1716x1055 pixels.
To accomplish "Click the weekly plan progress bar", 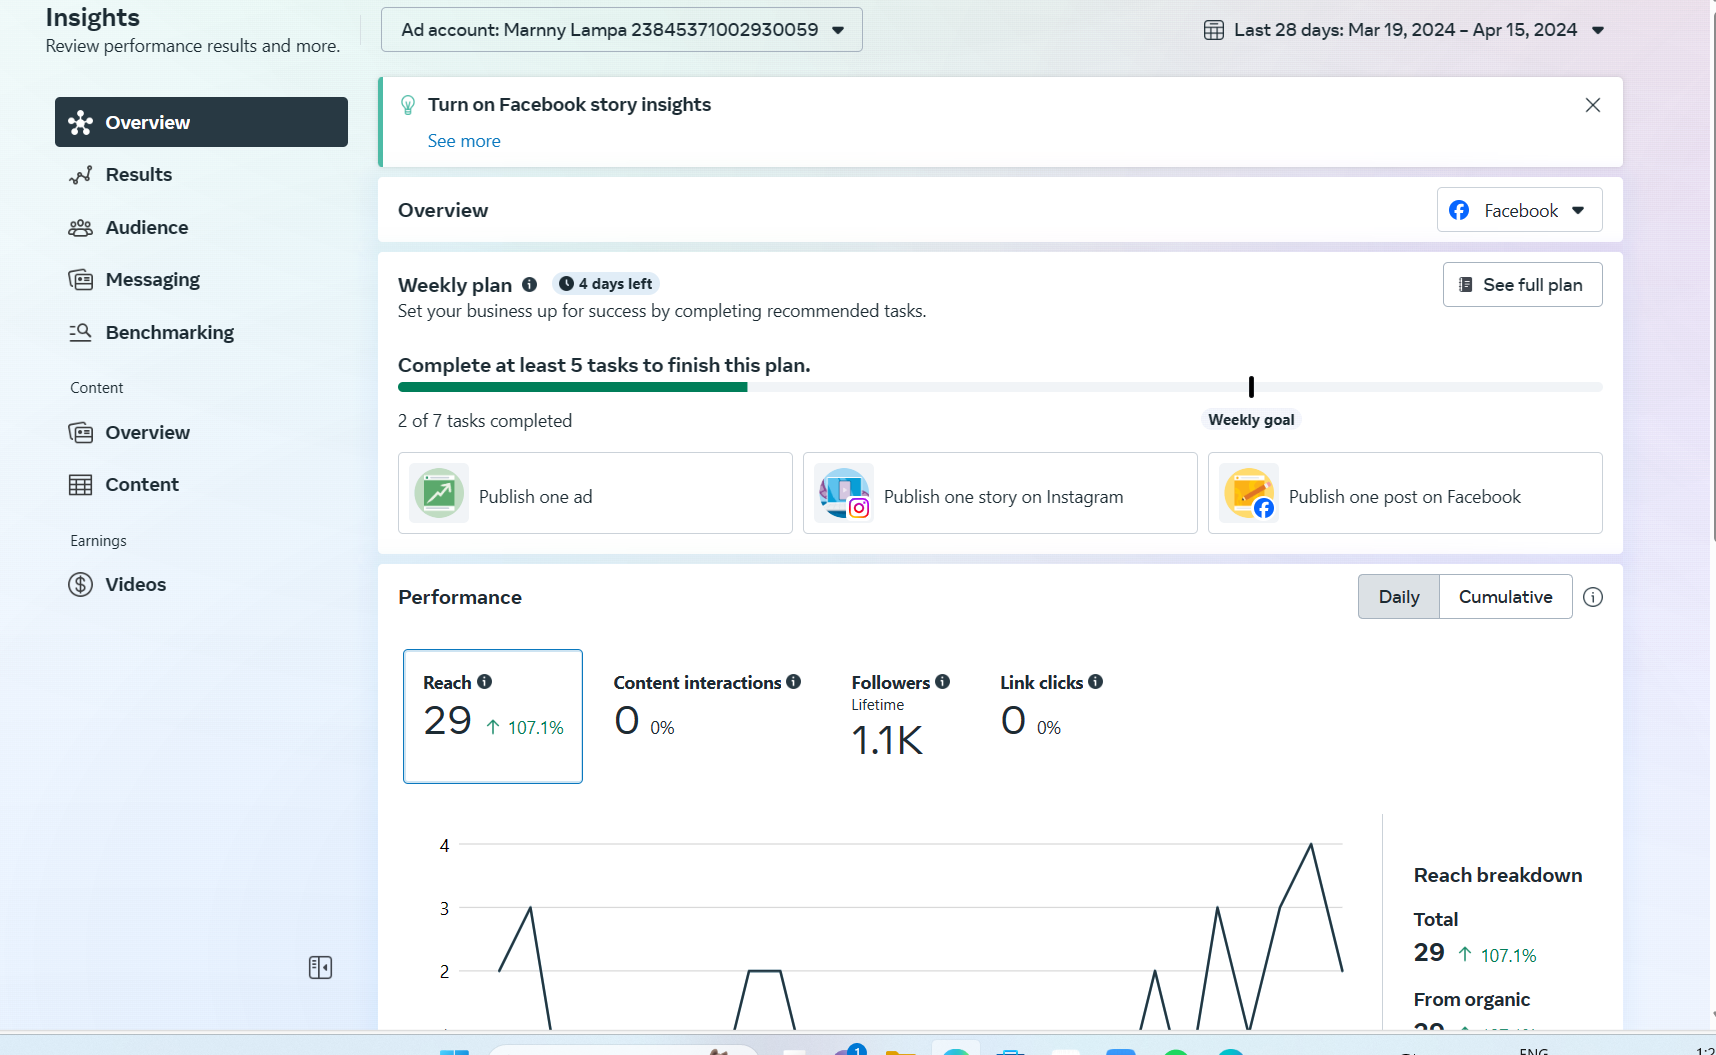I will click(1000, 387).
